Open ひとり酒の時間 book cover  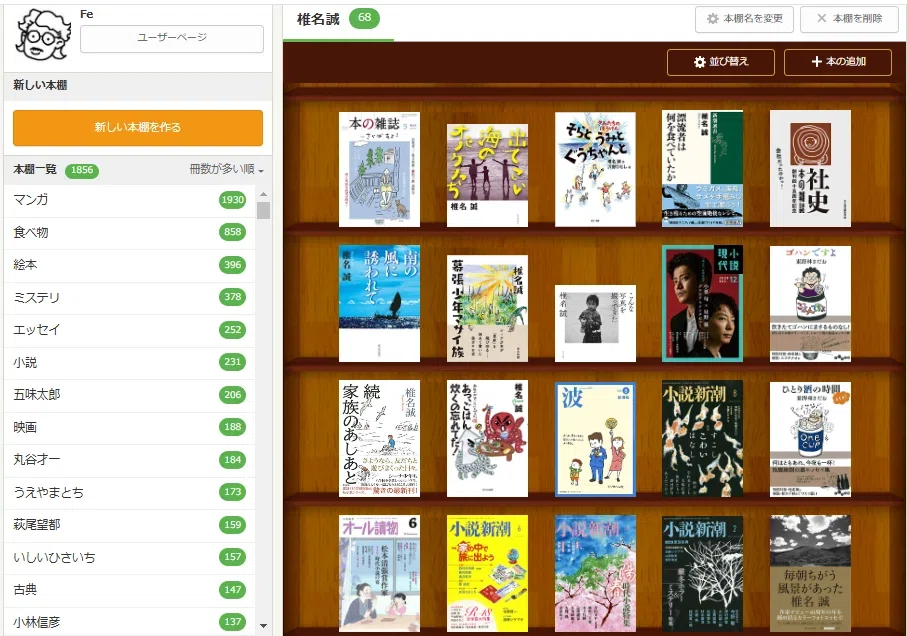tap(810, 439)
